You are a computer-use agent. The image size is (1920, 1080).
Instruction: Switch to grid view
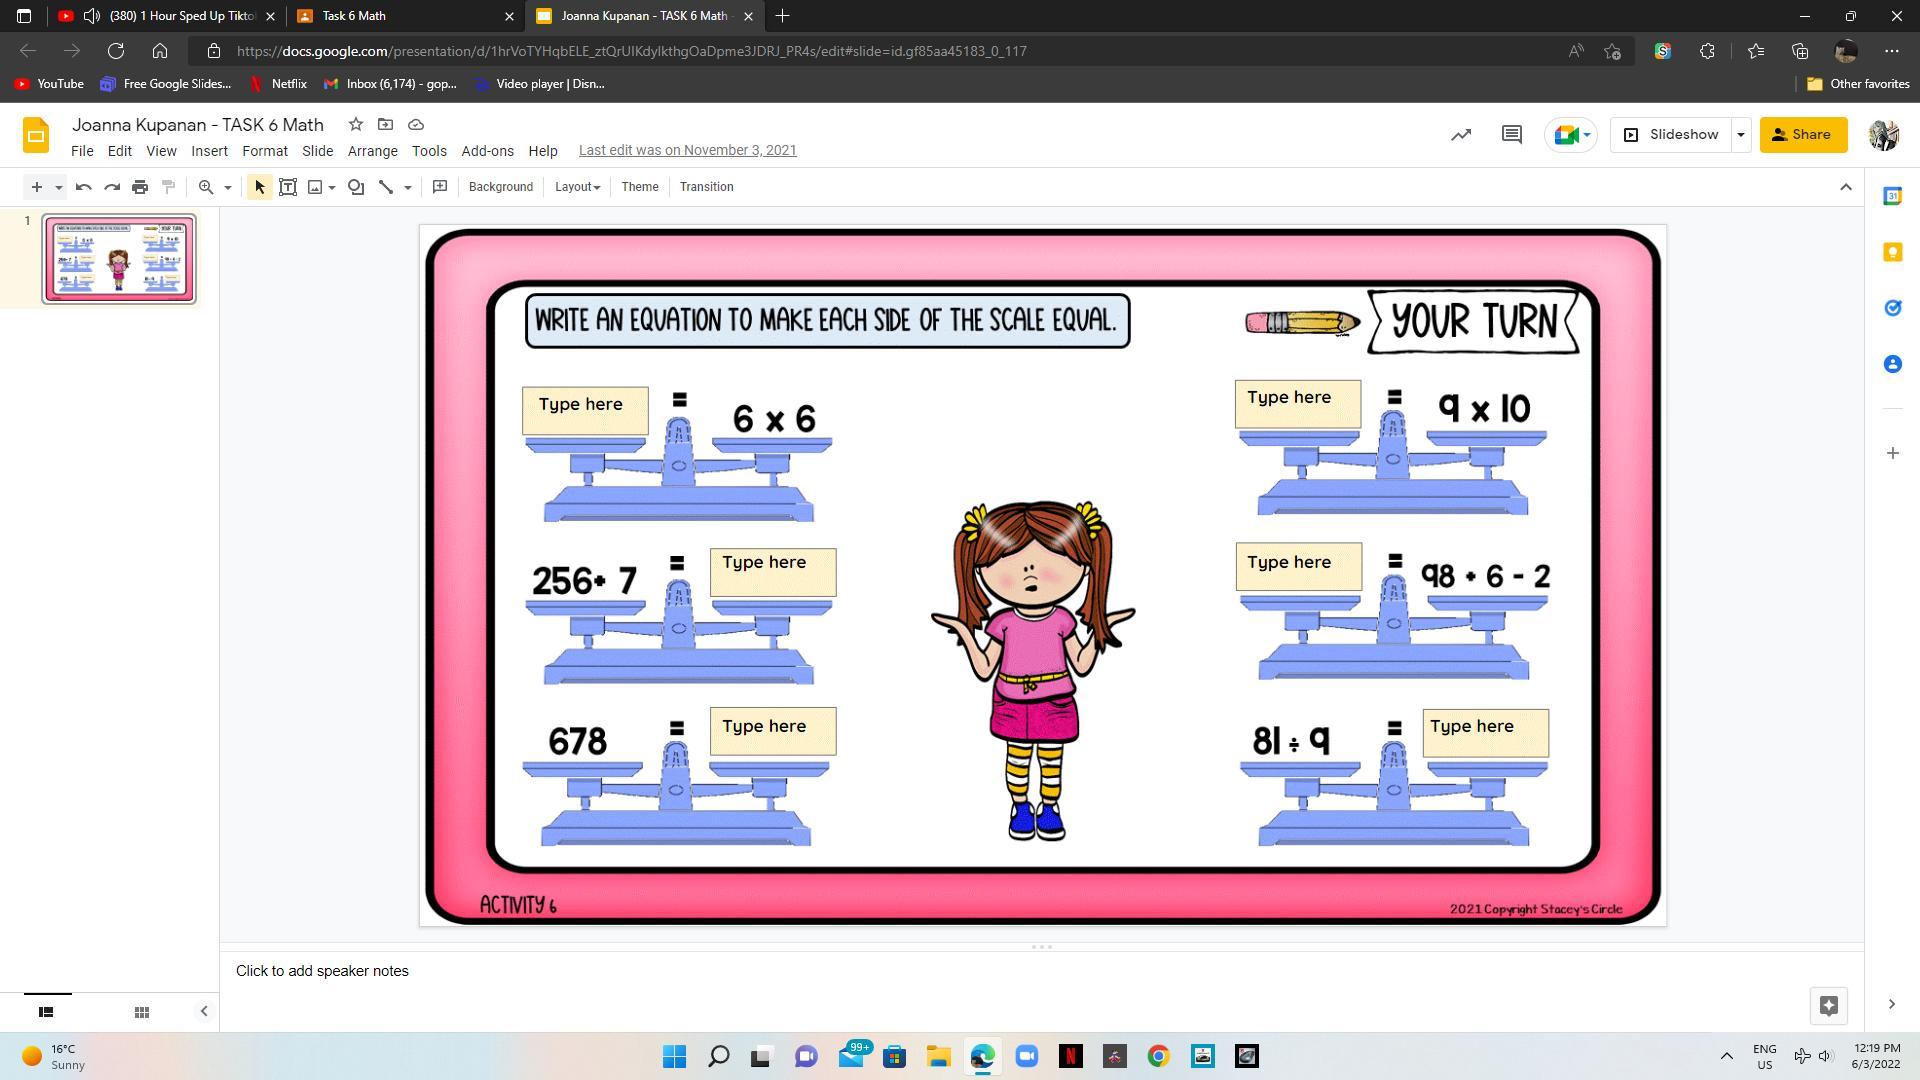[142, 1012]
